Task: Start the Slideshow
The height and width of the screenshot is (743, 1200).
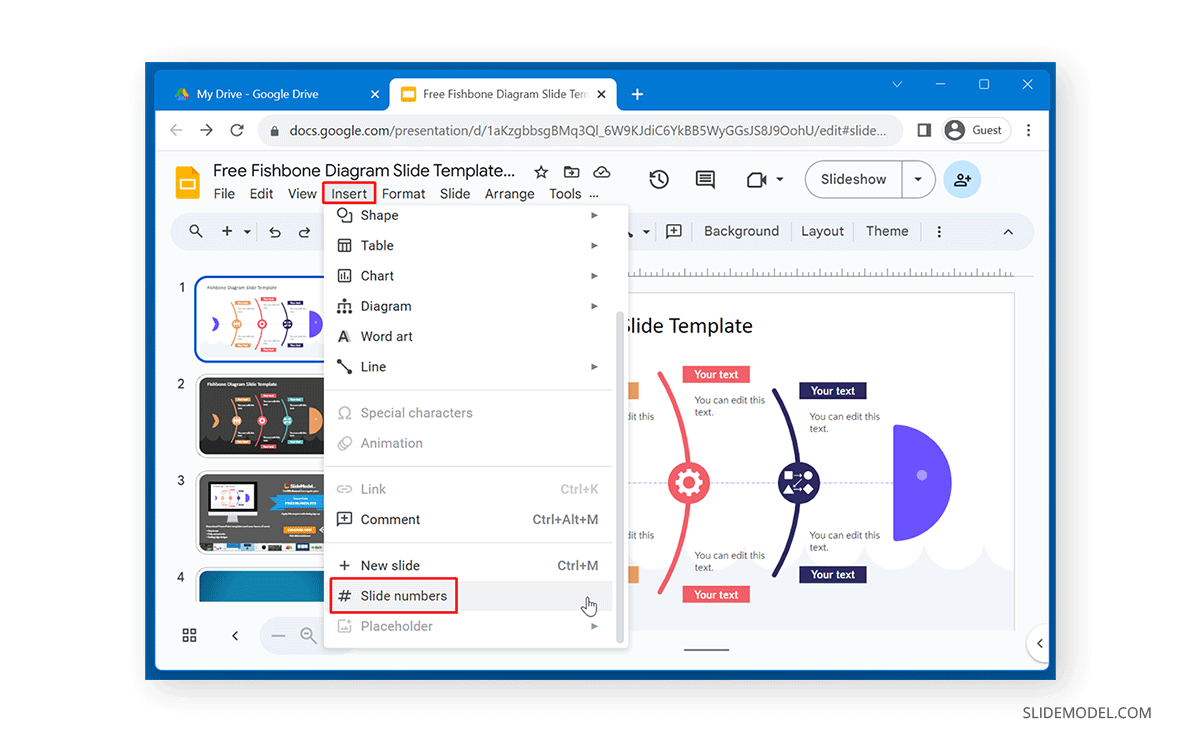Action: pos(852,179)
